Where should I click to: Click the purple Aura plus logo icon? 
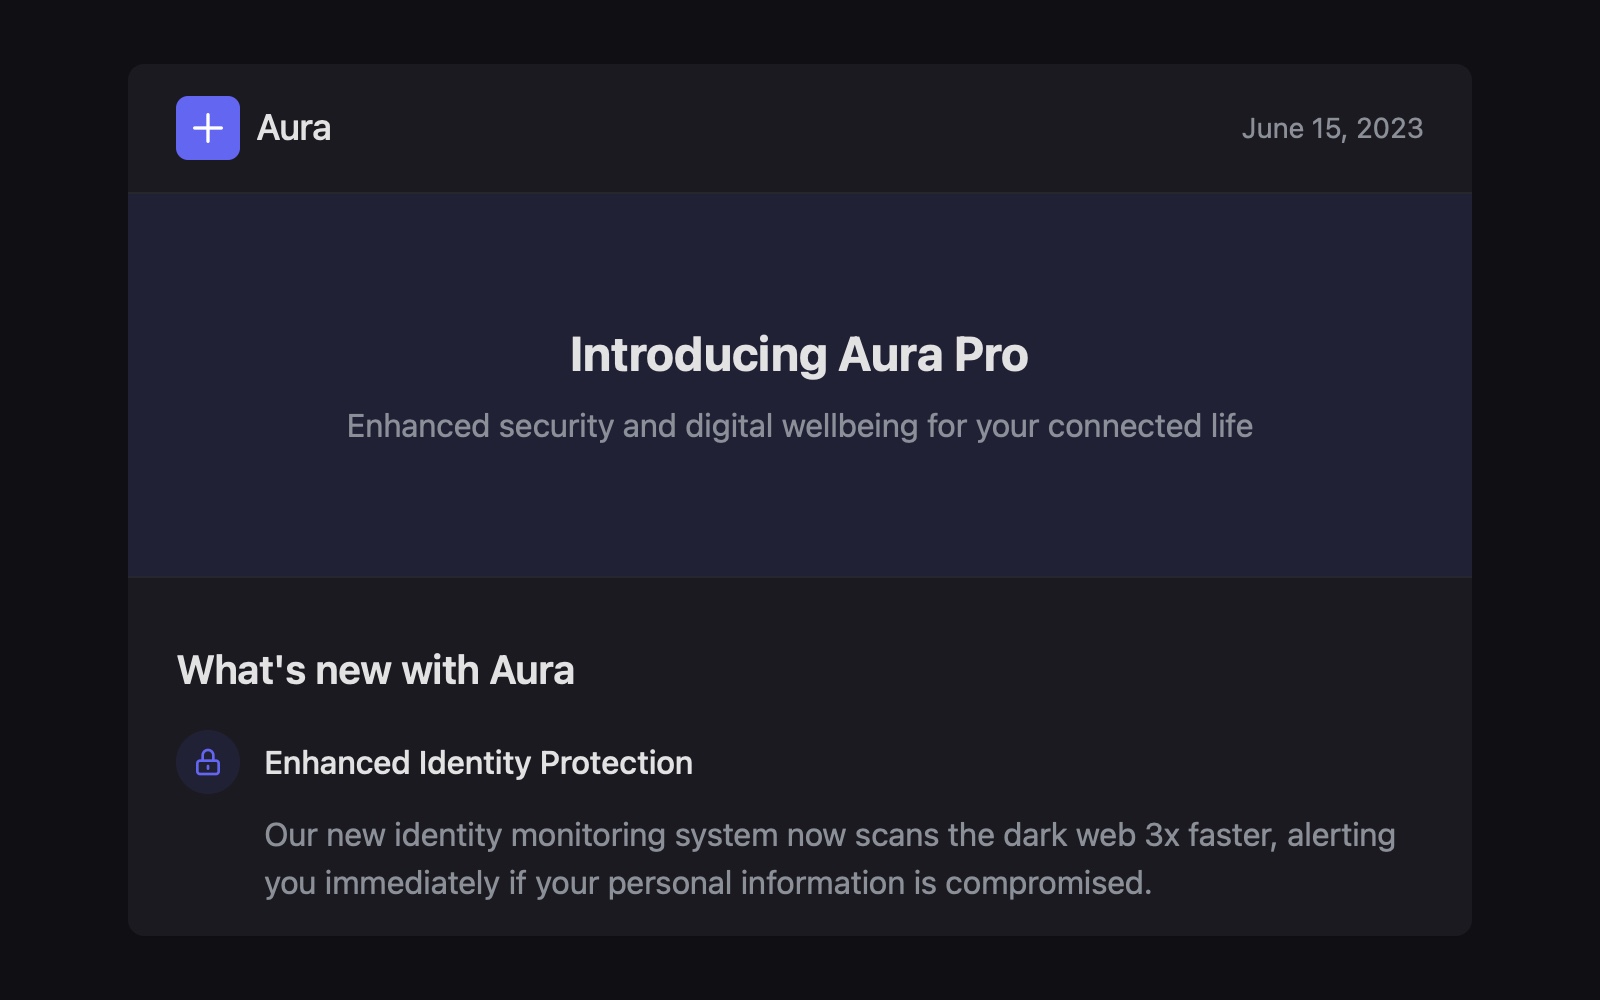pos(207,128)
